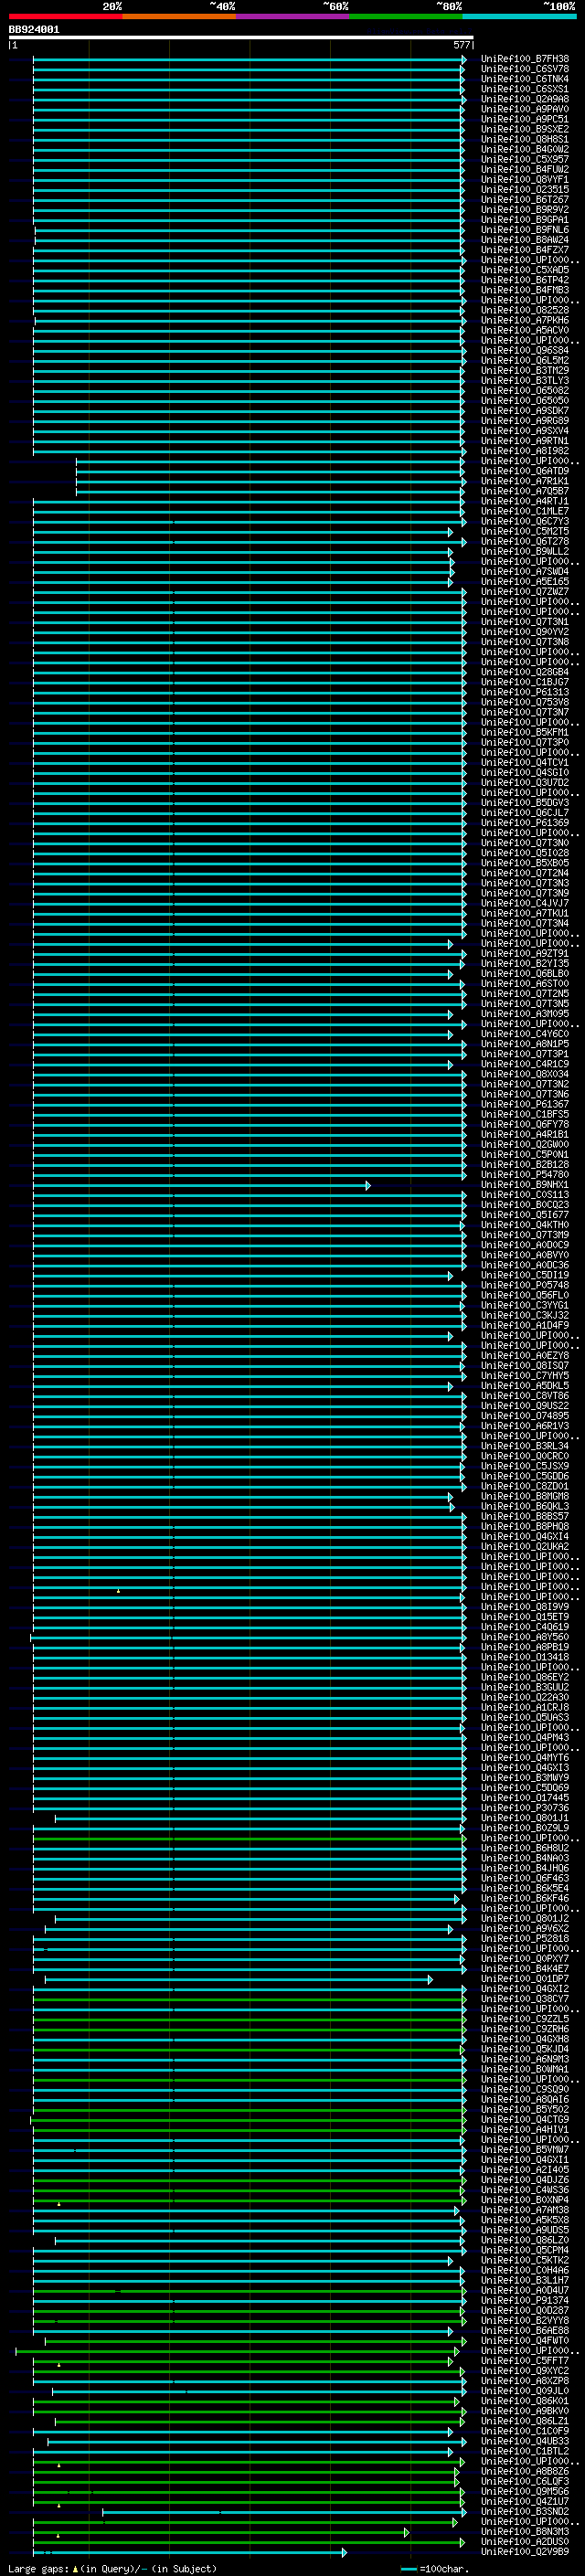Select hit UniRef100_A5DKL5
The image size is (585, 2576).
point(525,1385)
